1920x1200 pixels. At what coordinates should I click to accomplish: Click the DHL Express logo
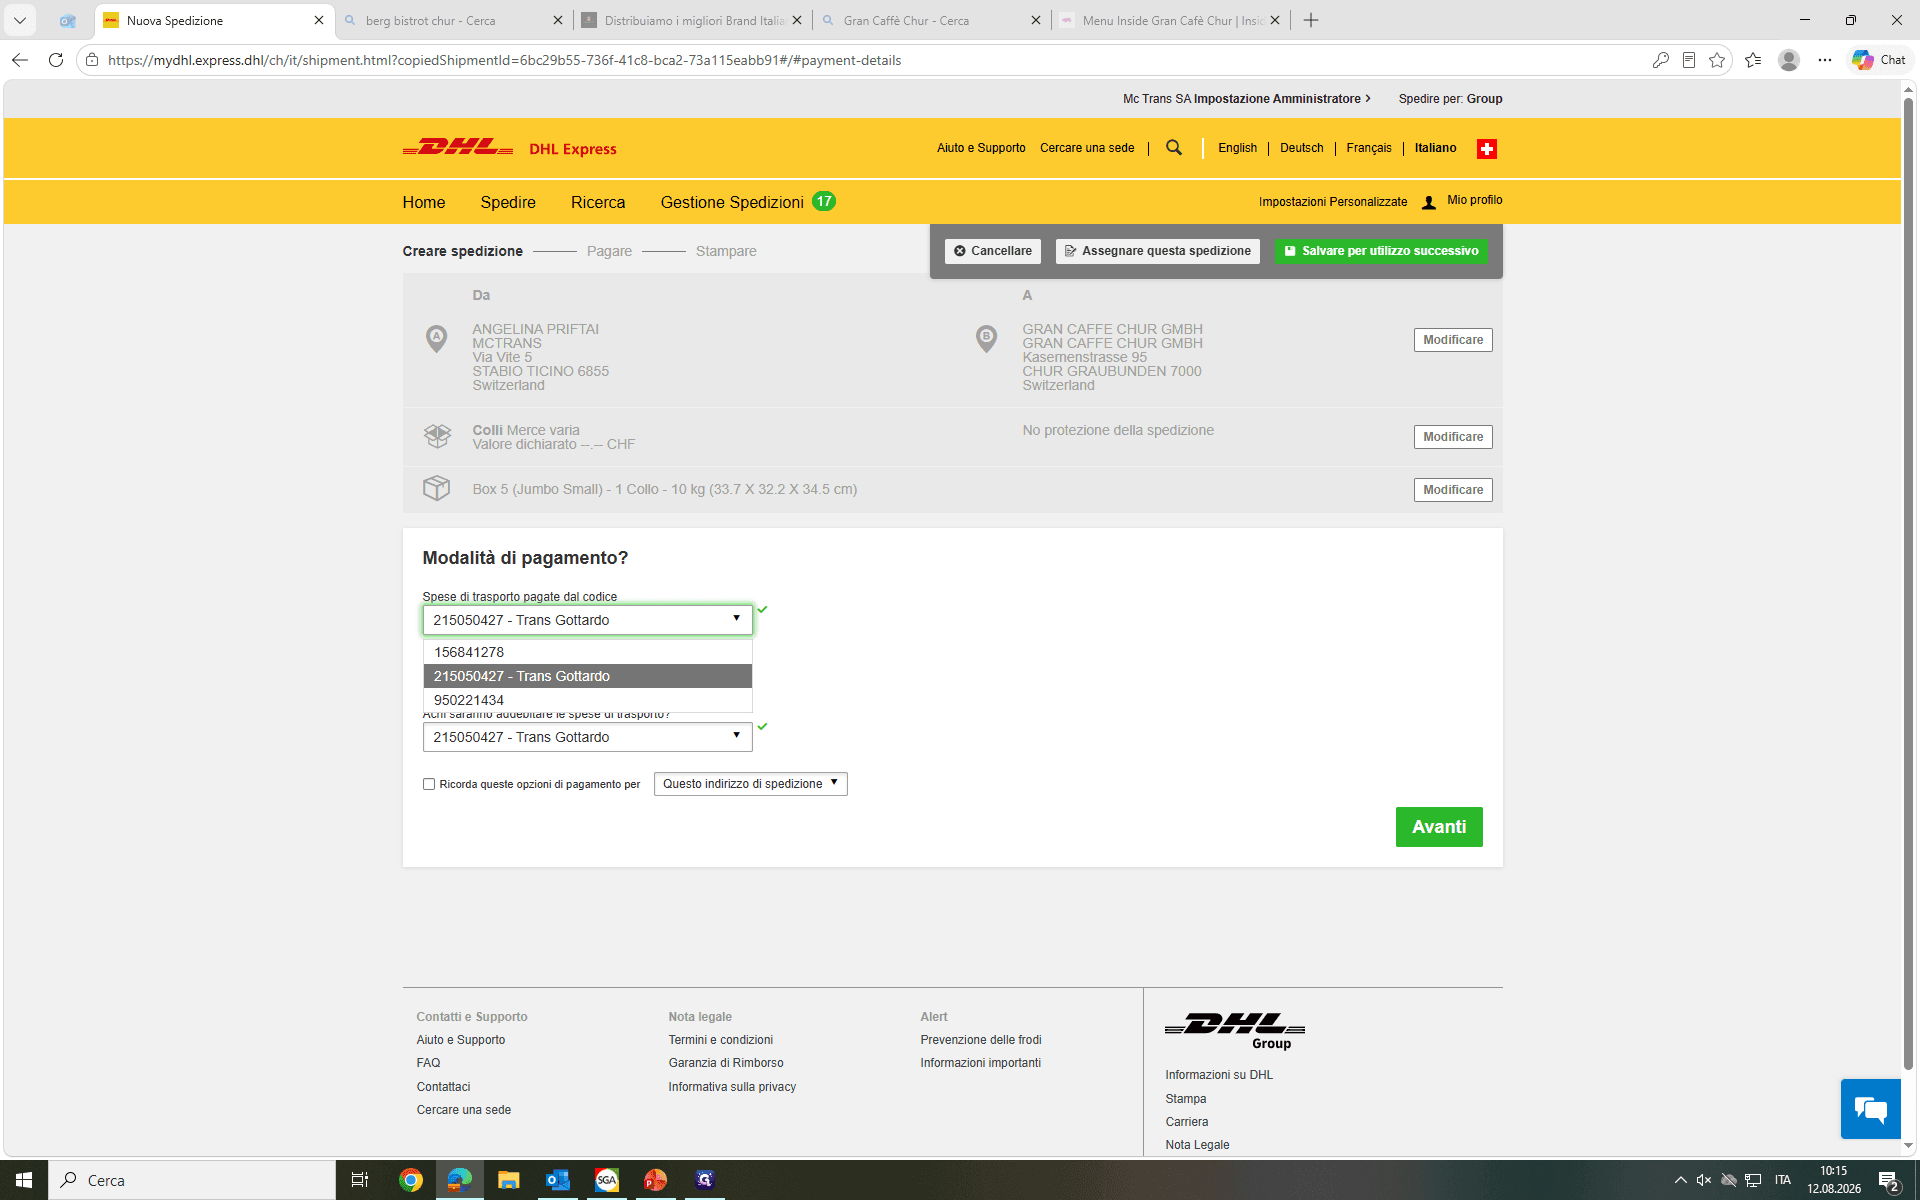509,148
